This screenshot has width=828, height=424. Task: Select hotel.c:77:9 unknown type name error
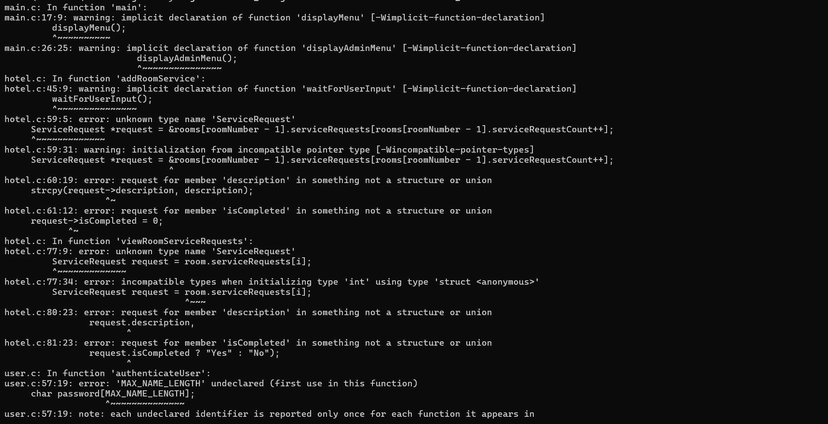(x=150, y=251)
